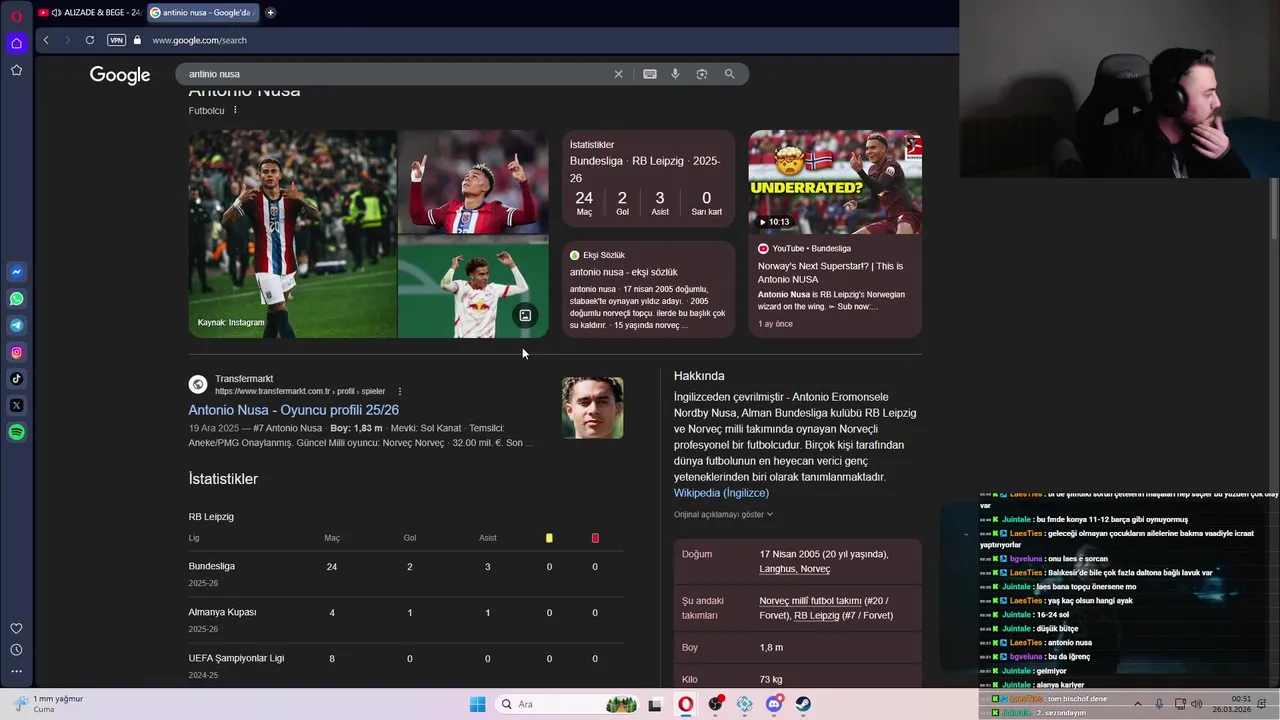Click the red card column header

click(x=595, y=538)
